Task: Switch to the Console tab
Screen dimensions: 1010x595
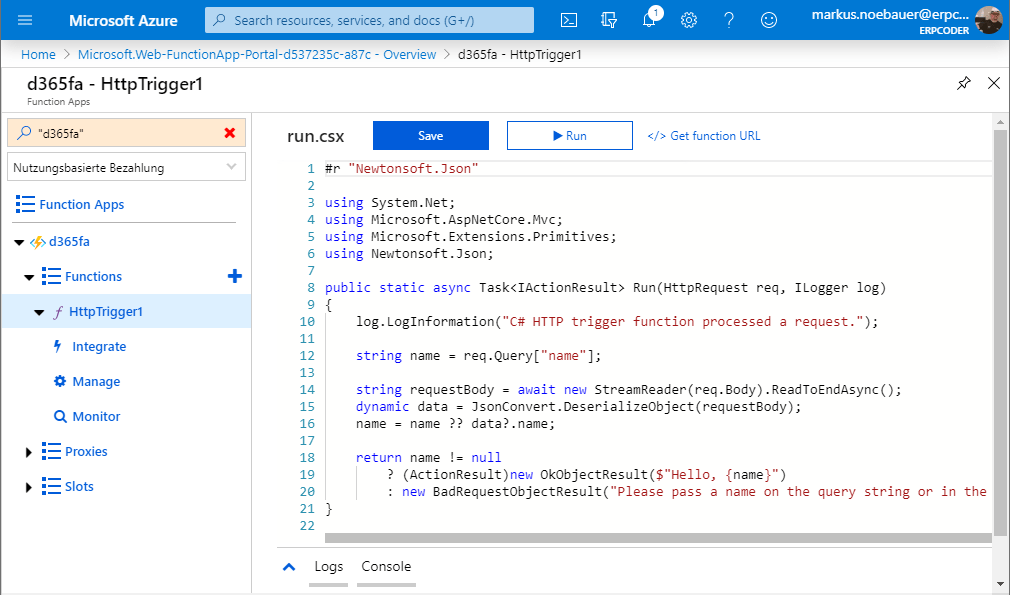Action: 386,566
